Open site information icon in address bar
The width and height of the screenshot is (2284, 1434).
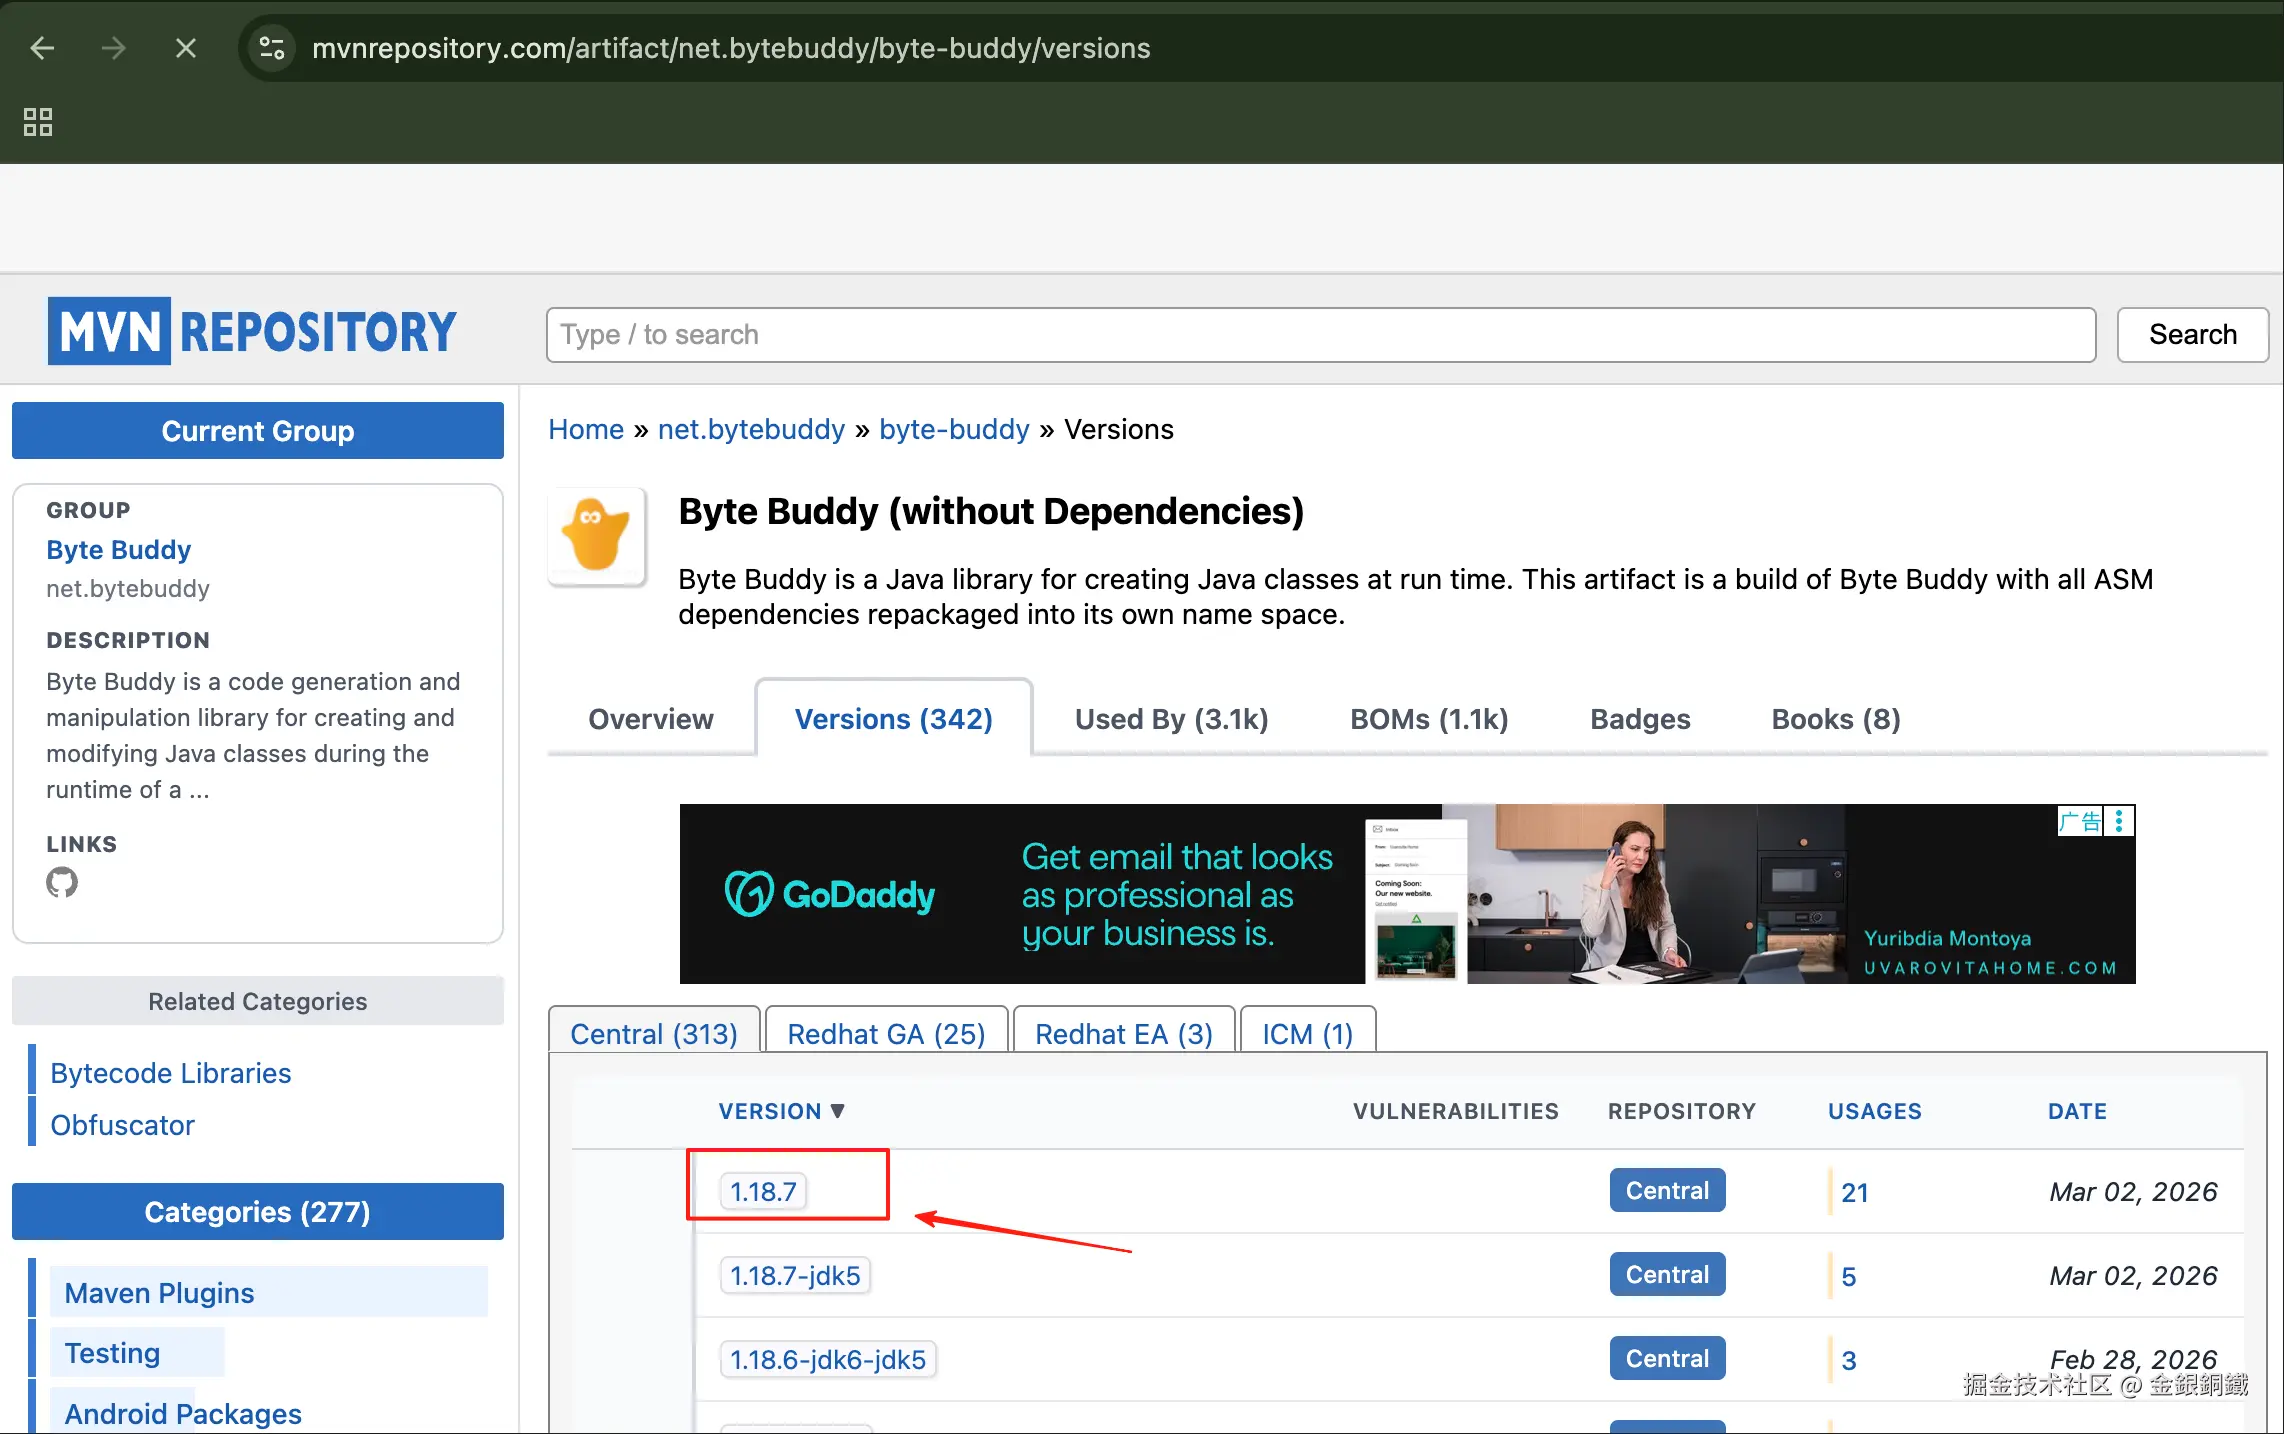click(x=272, y=48)
